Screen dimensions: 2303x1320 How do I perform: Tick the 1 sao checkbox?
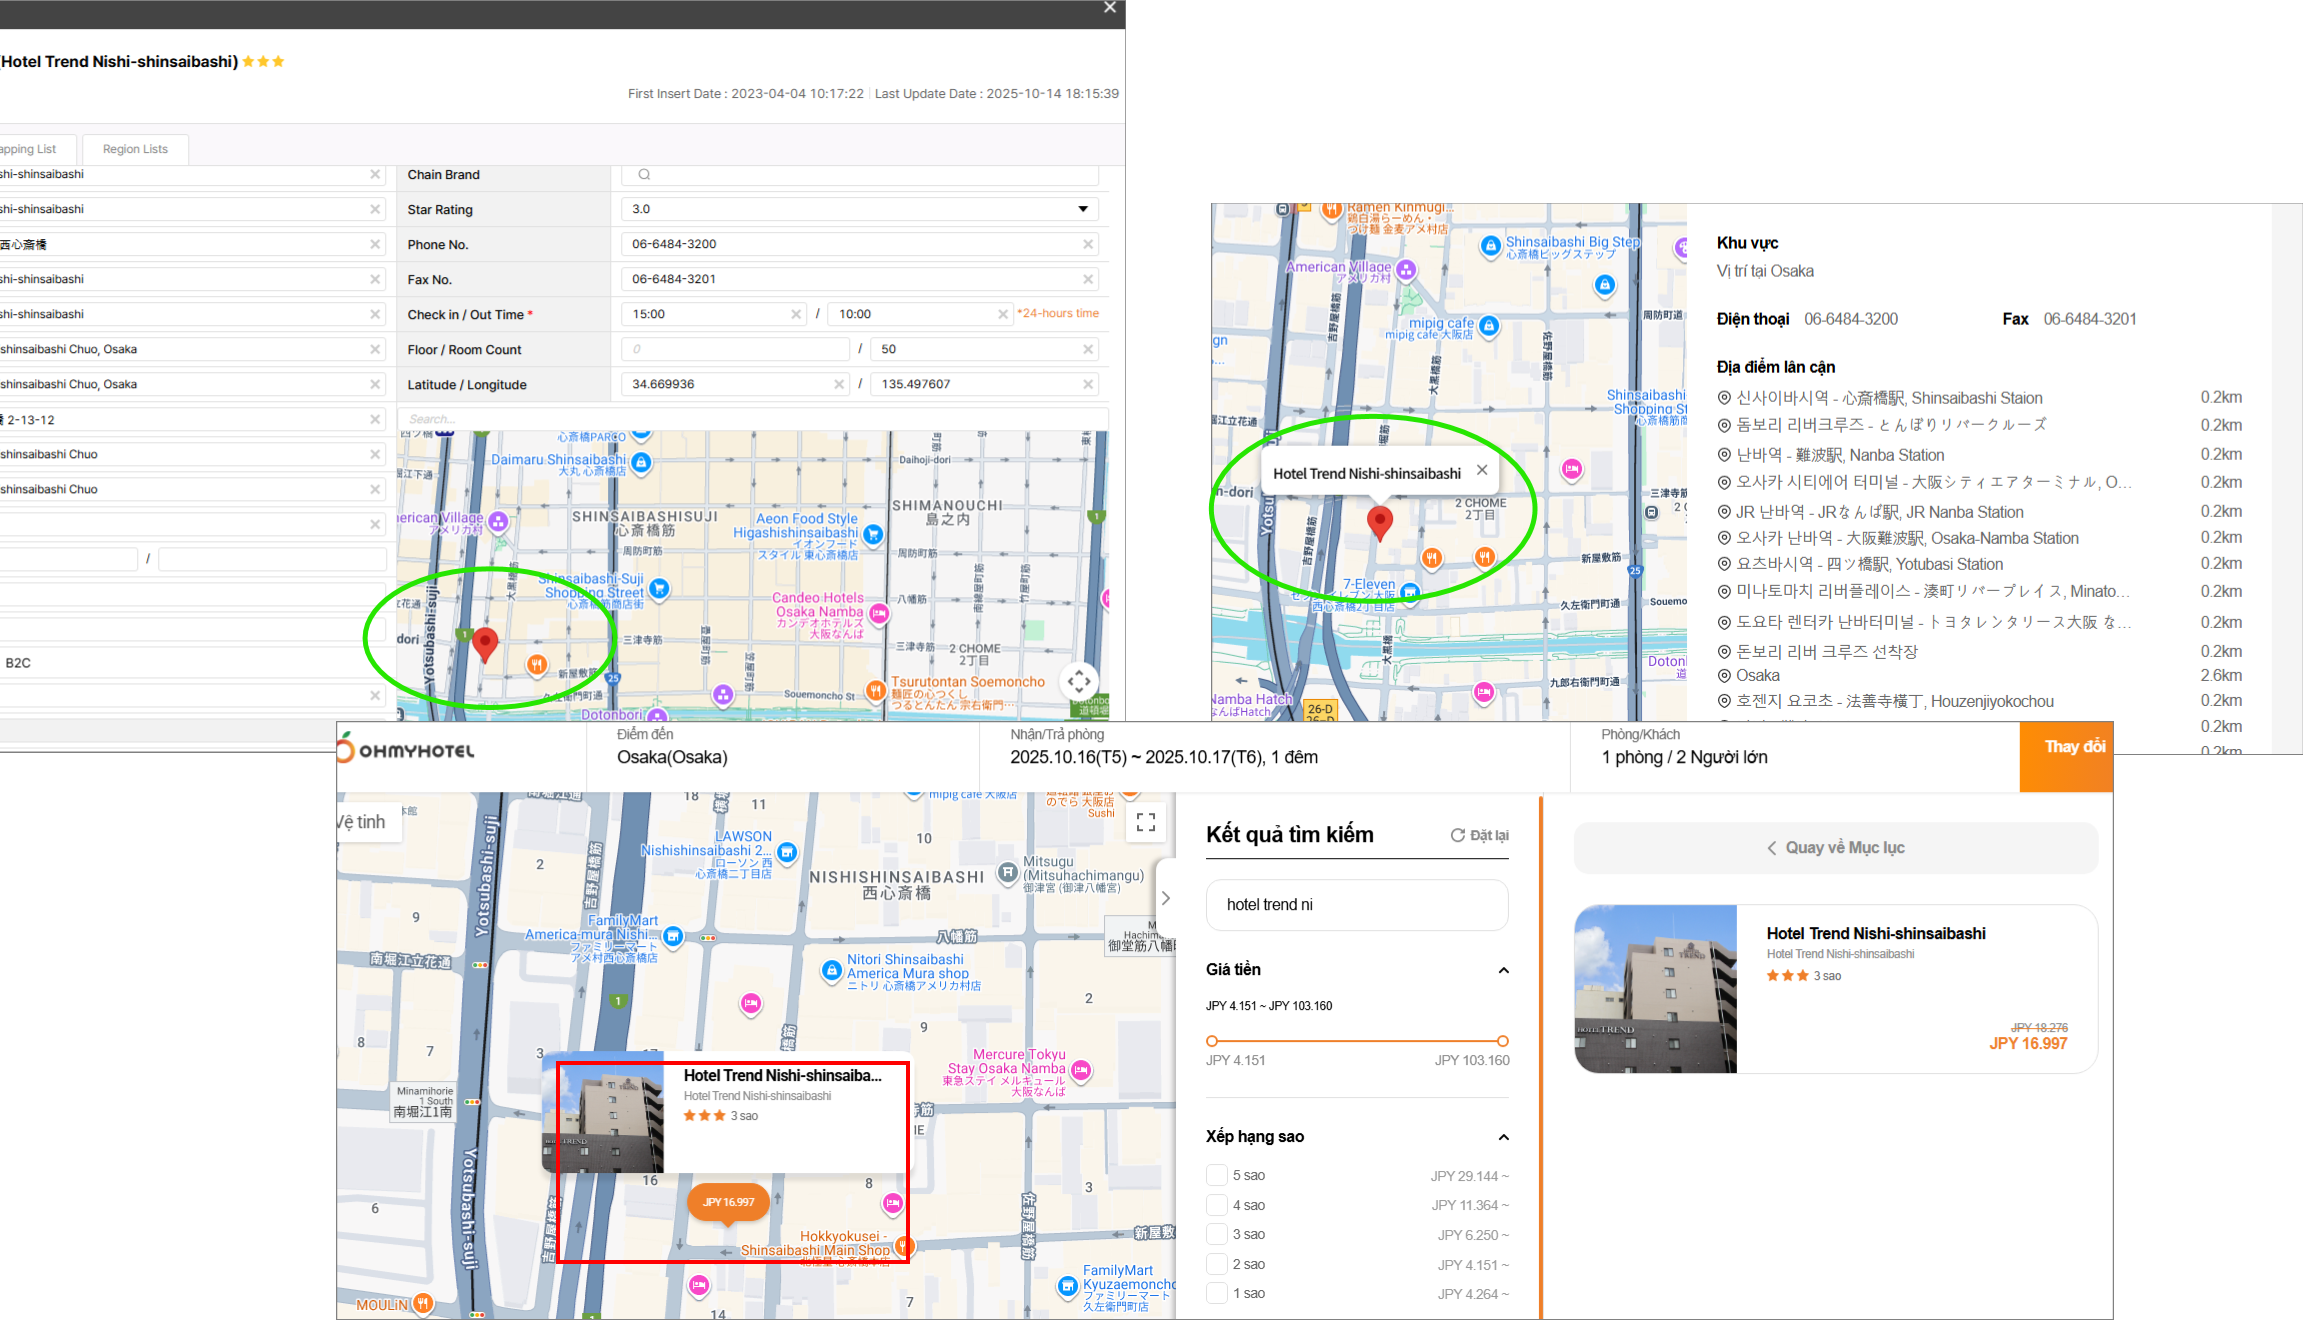tap(1216, 1293)
